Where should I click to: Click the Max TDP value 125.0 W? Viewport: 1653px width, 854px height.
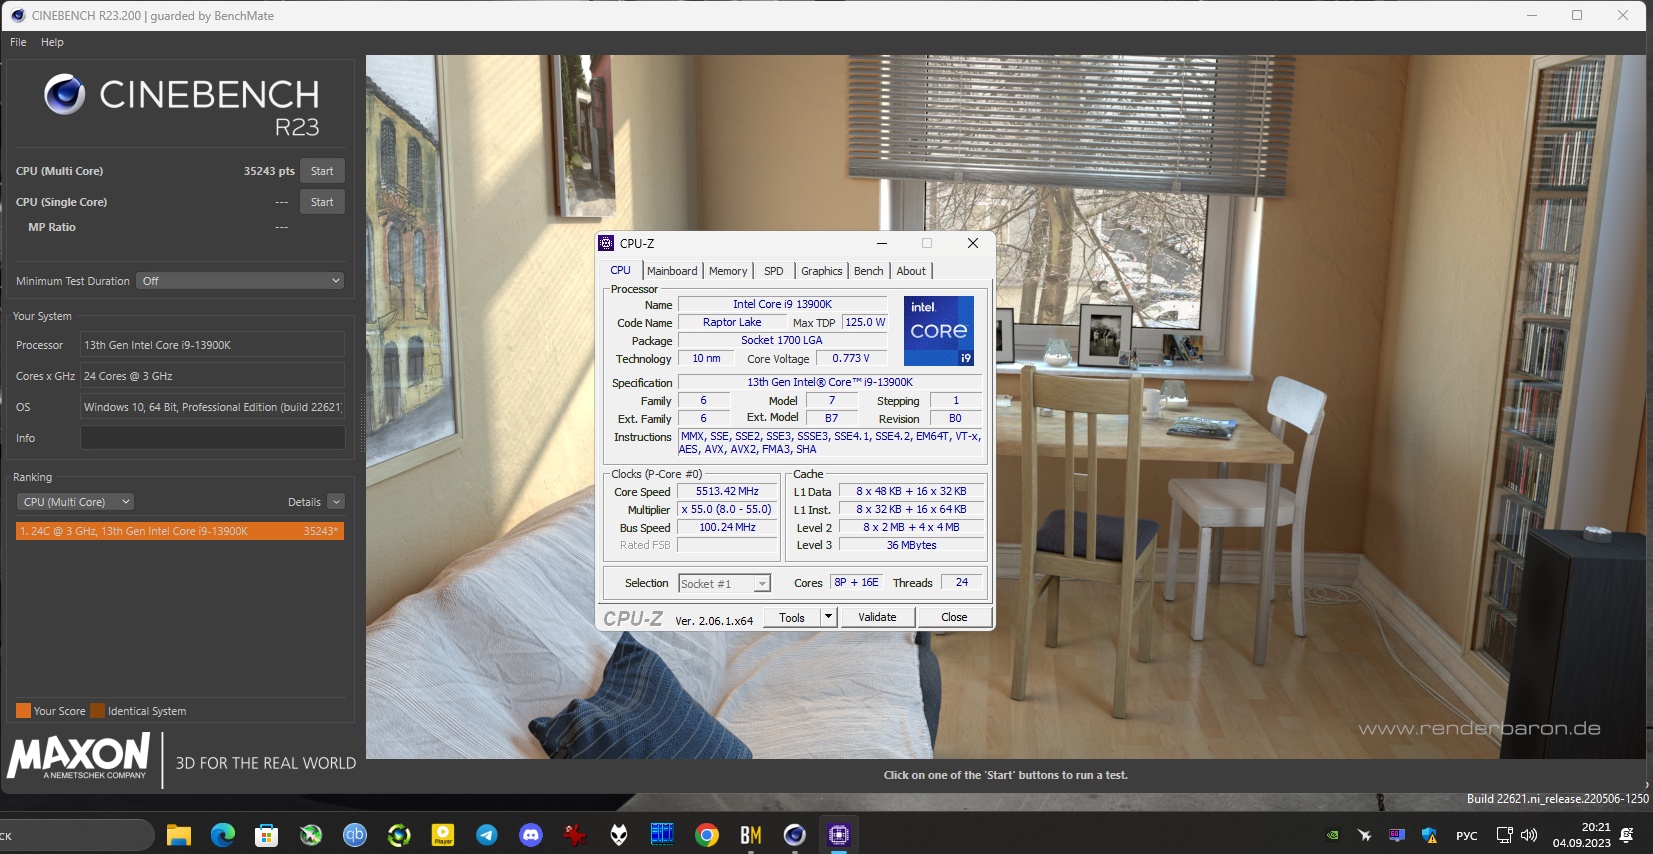(865, 322)
